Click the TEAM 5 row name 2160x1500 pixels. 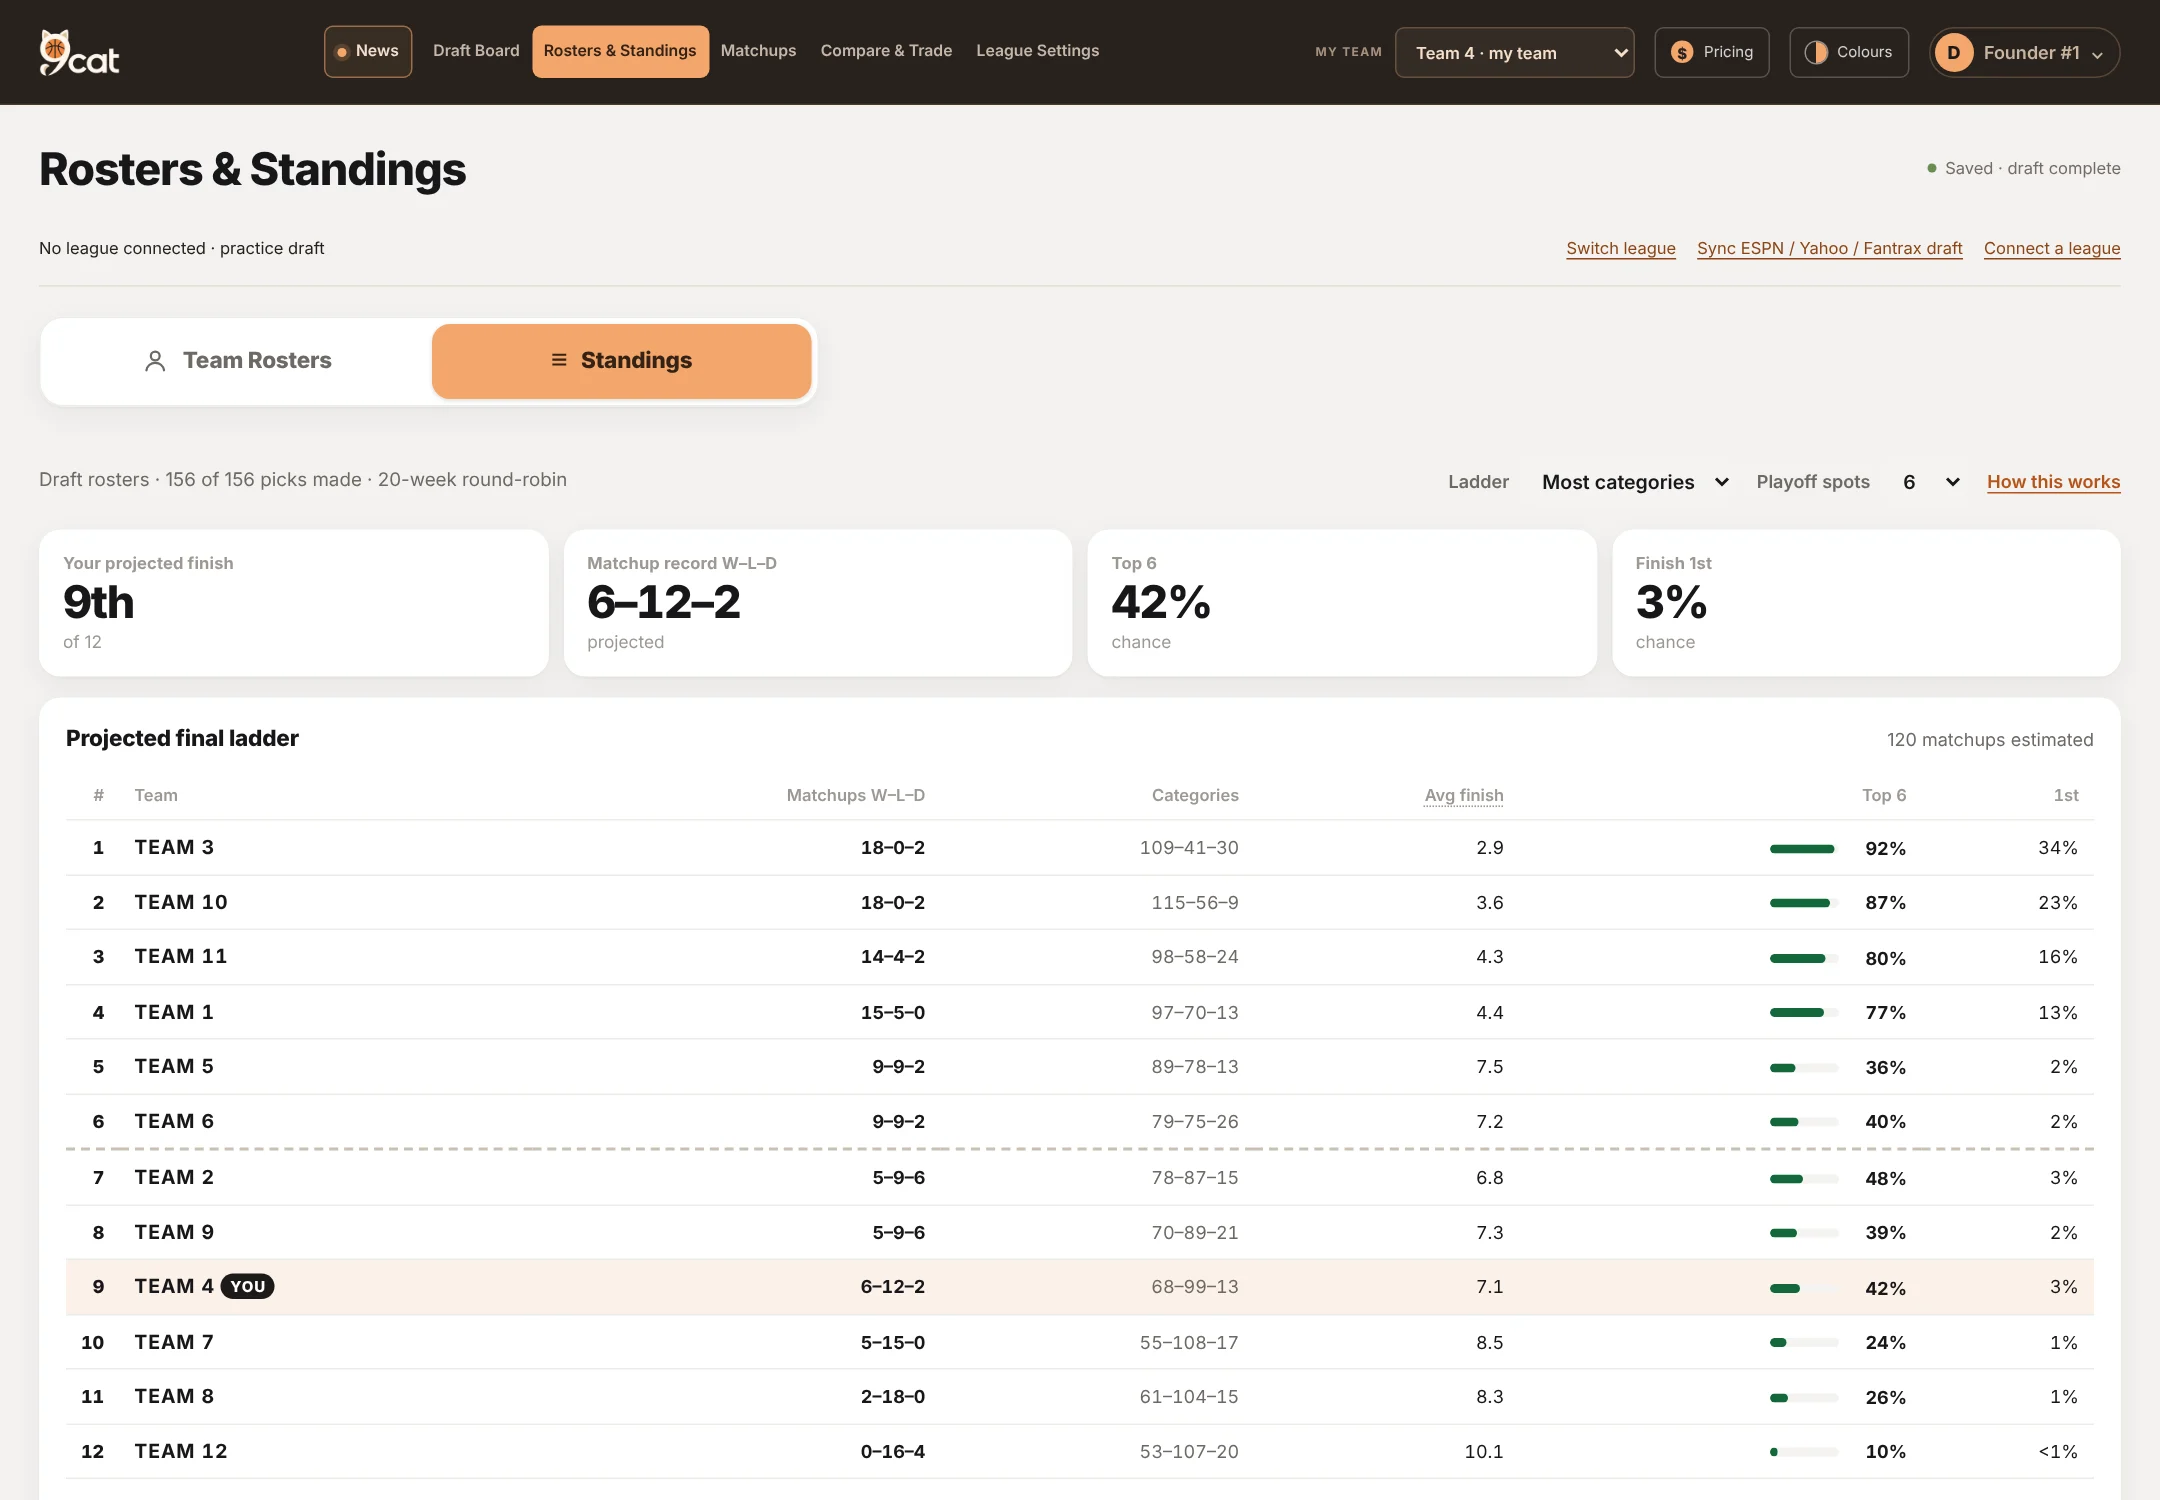174,1067
